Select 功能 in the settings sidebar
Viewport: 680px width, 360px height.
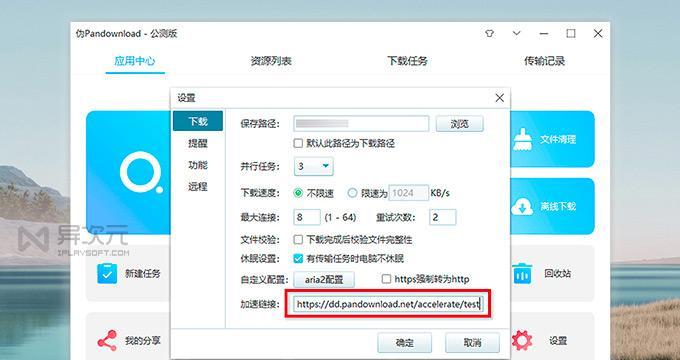[x=198, y=165]
